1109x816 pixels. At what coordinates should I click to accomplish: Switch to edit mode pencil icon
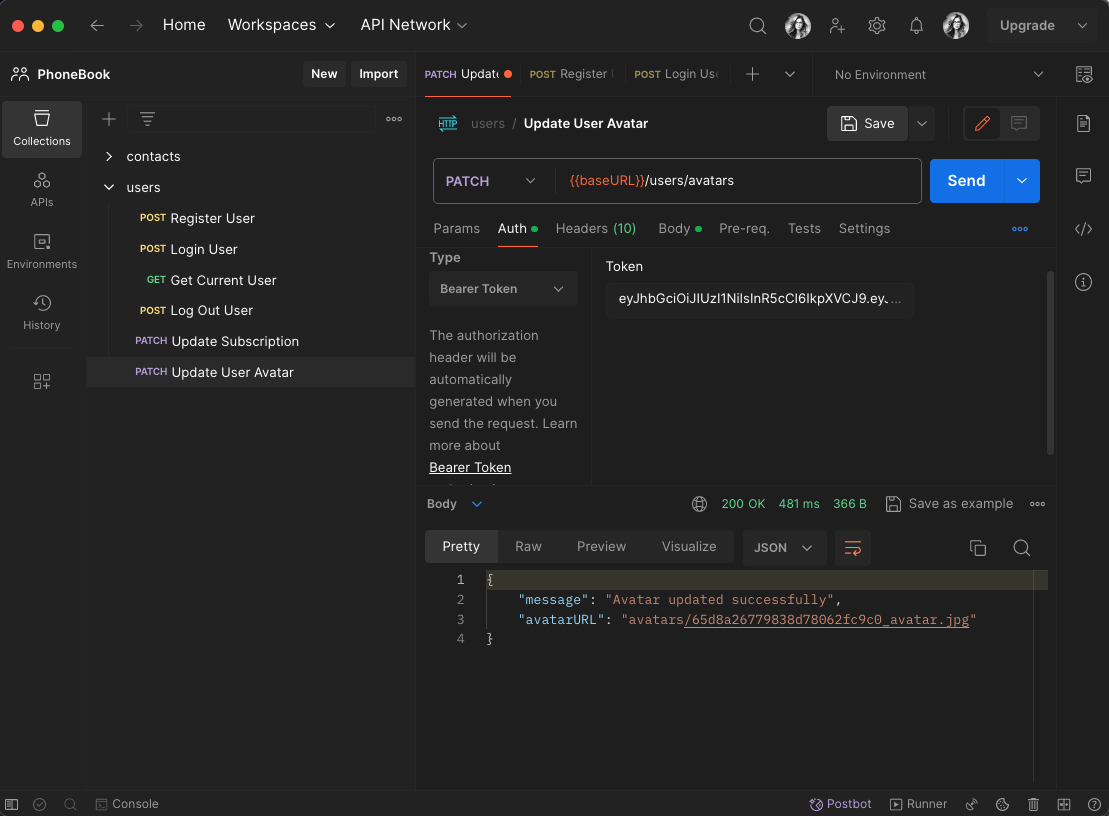click(982, 124)
